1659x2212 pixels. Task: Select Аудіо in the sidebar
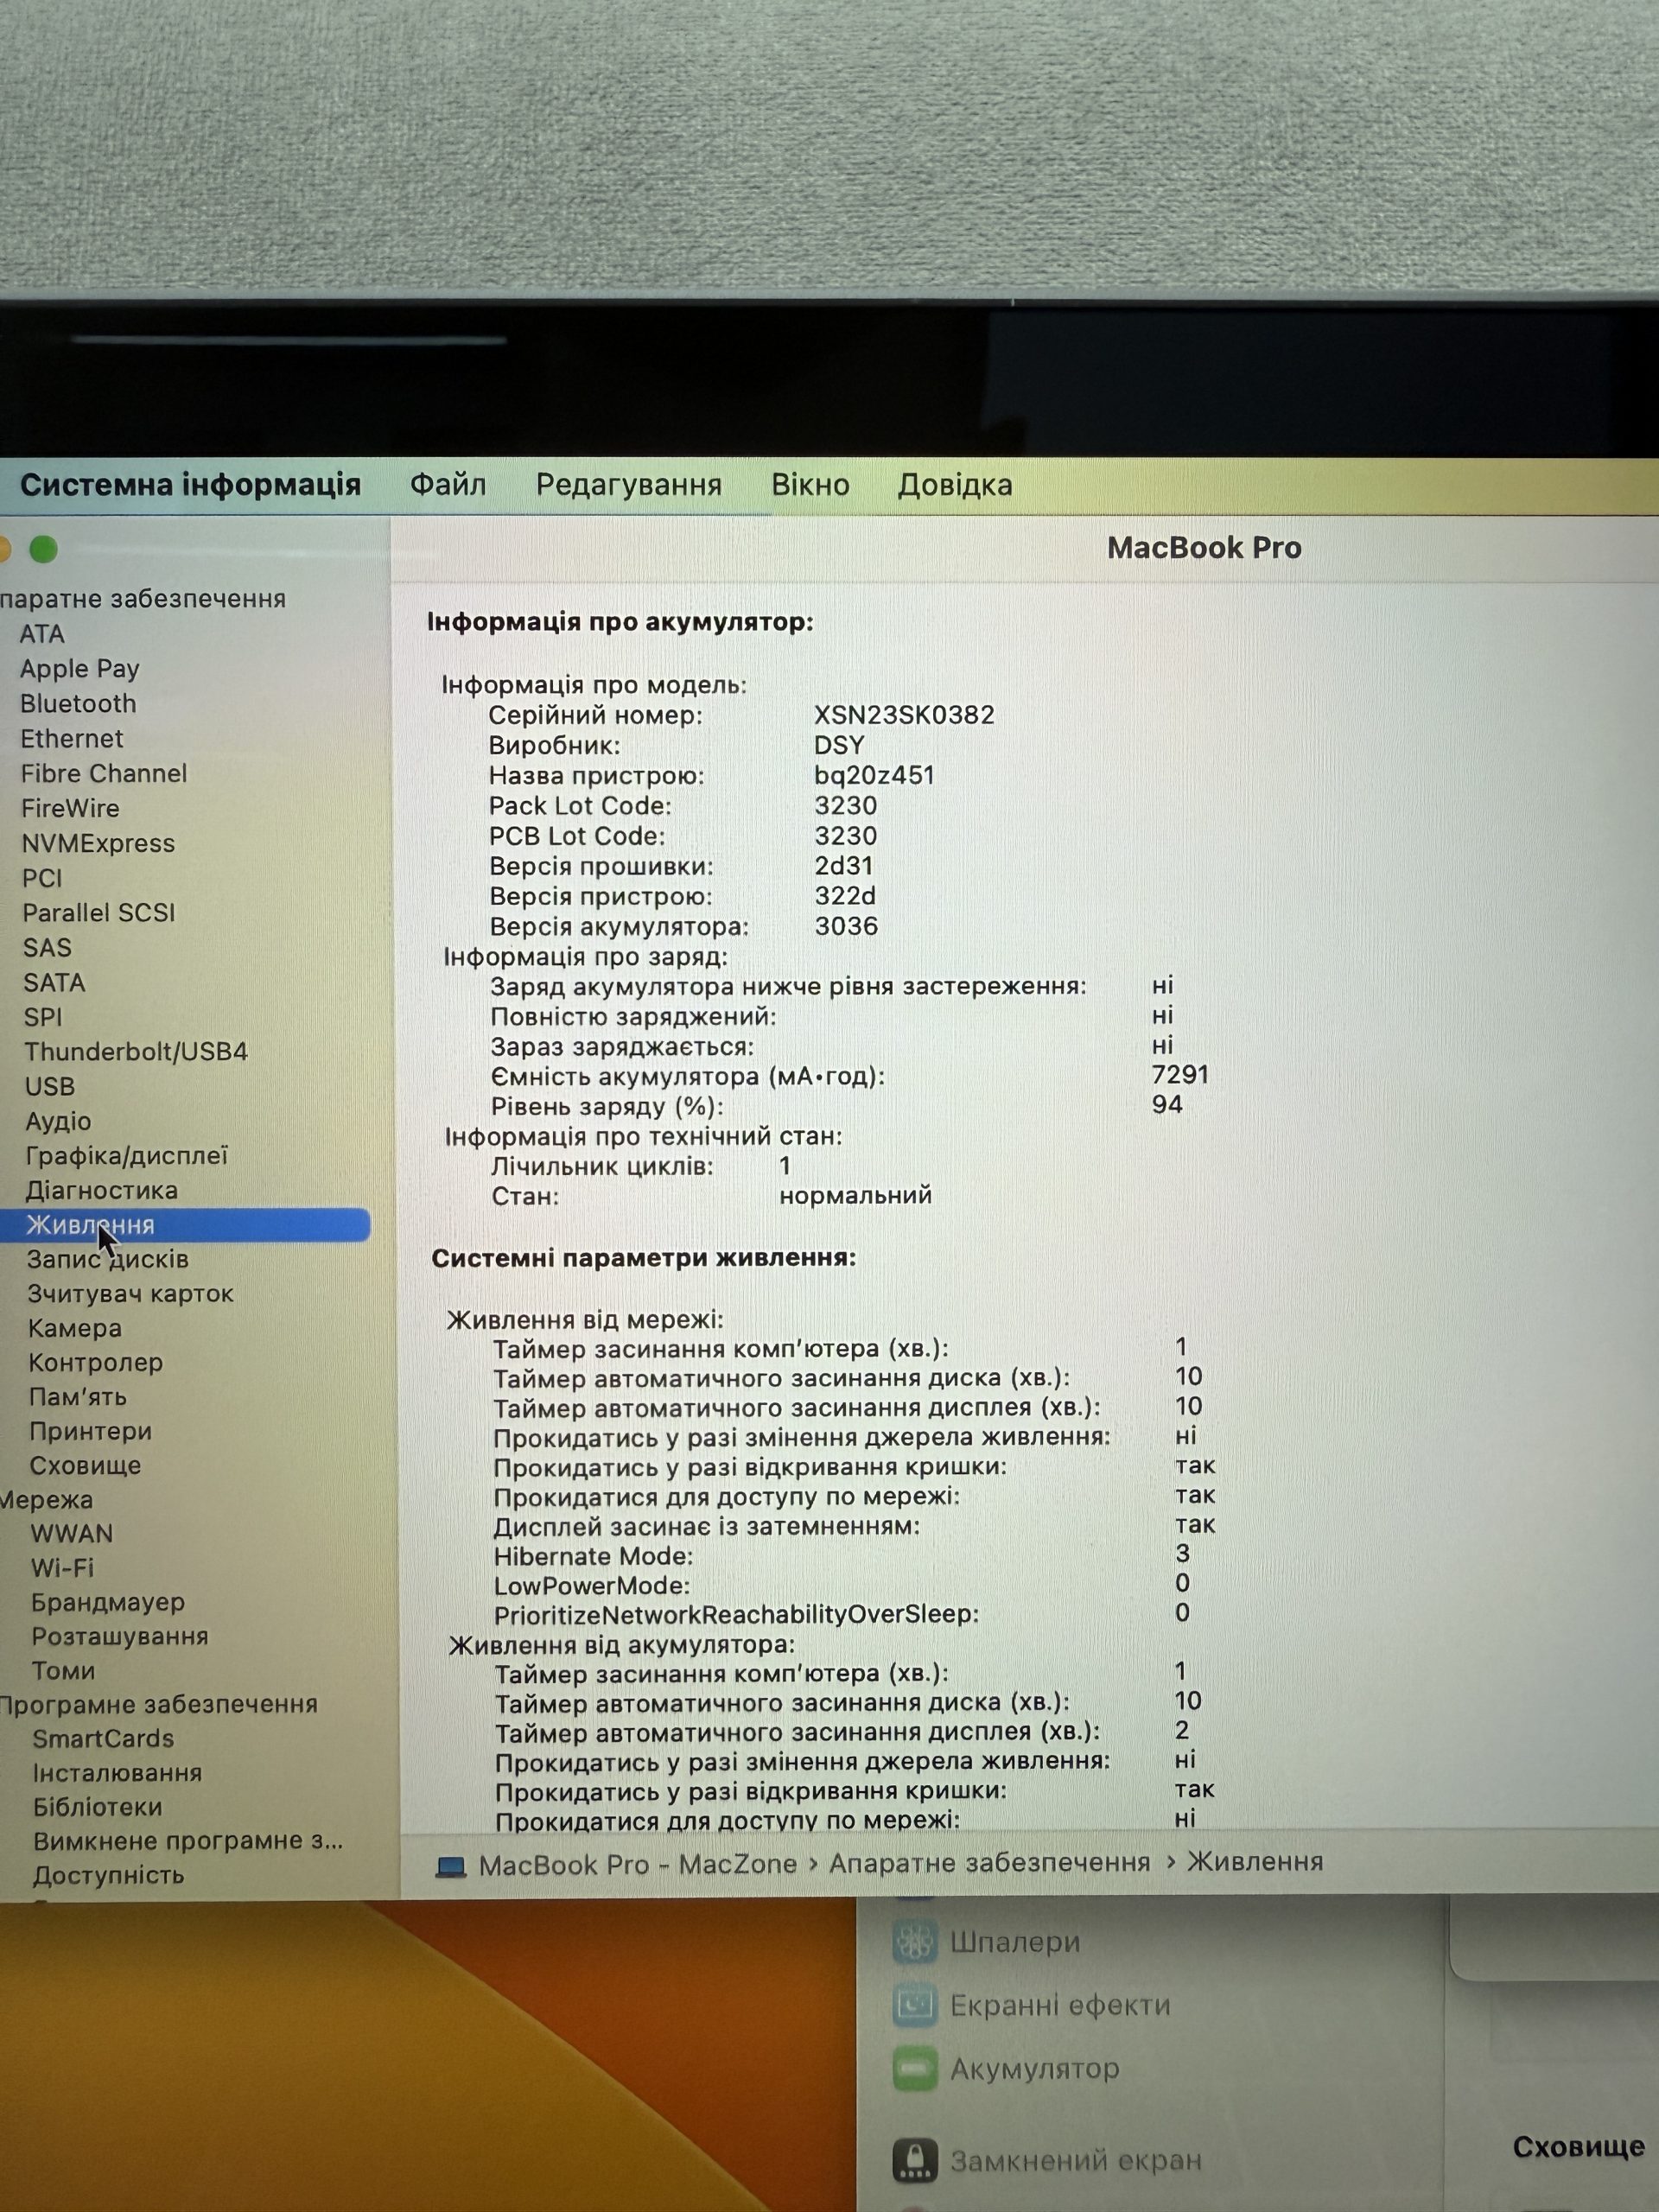58,1122
